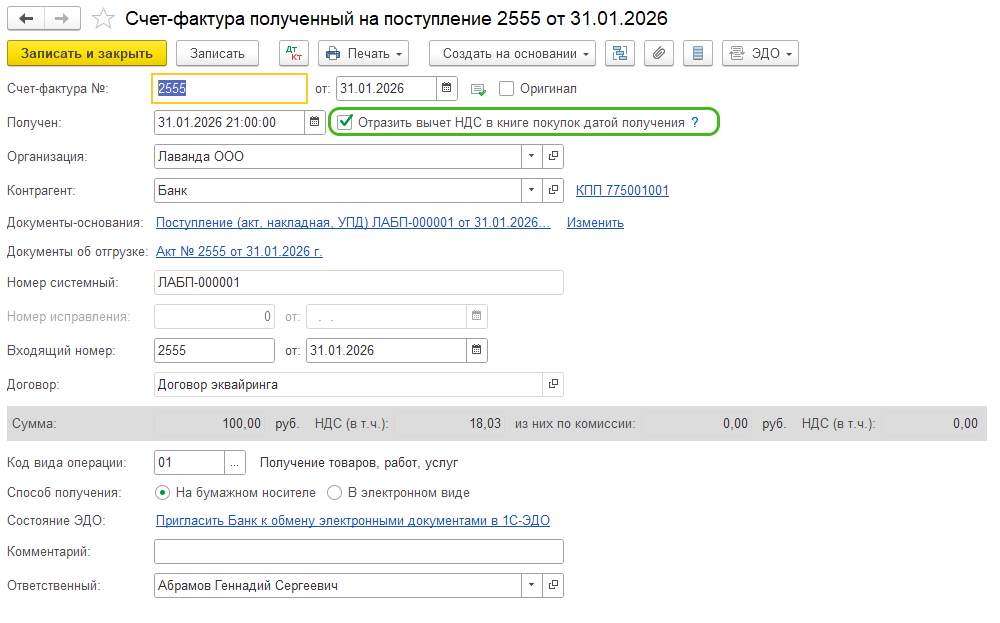Viewport: 1000px width, 623px height.
Task: Enable the Оригинал checkbox
Action: (506, 89)
